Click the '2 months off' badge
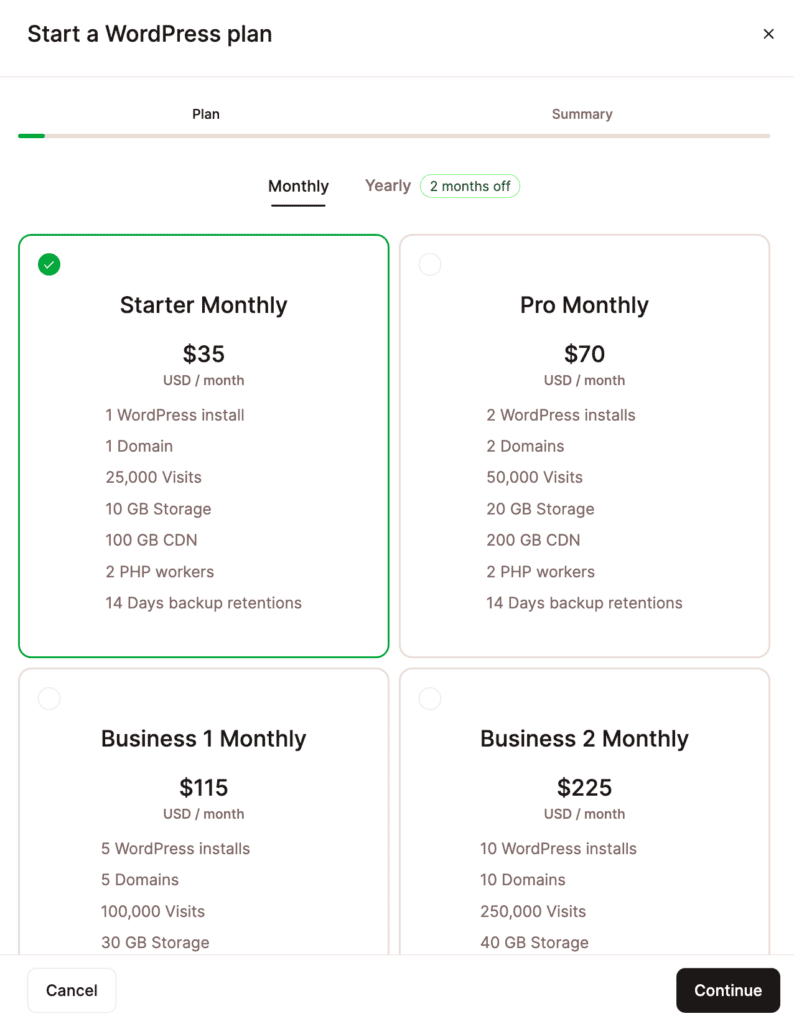 470,186
